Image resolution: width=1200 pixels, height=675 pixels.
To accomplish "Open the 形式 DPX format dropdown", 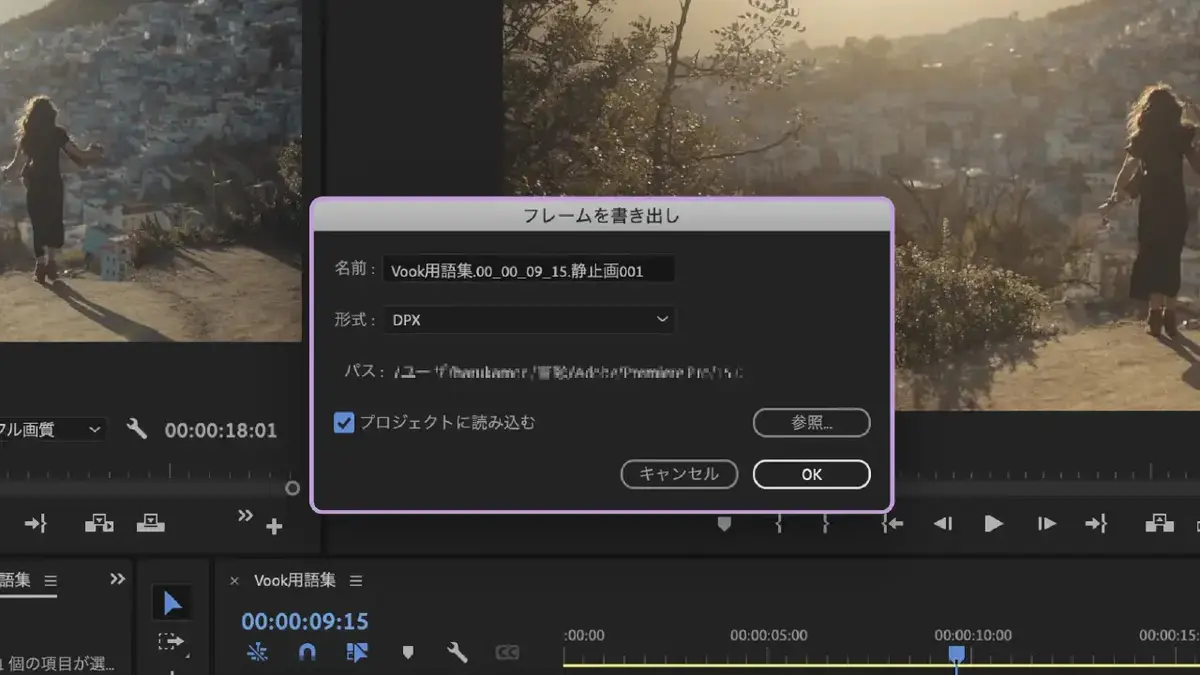I will (529, 319).
